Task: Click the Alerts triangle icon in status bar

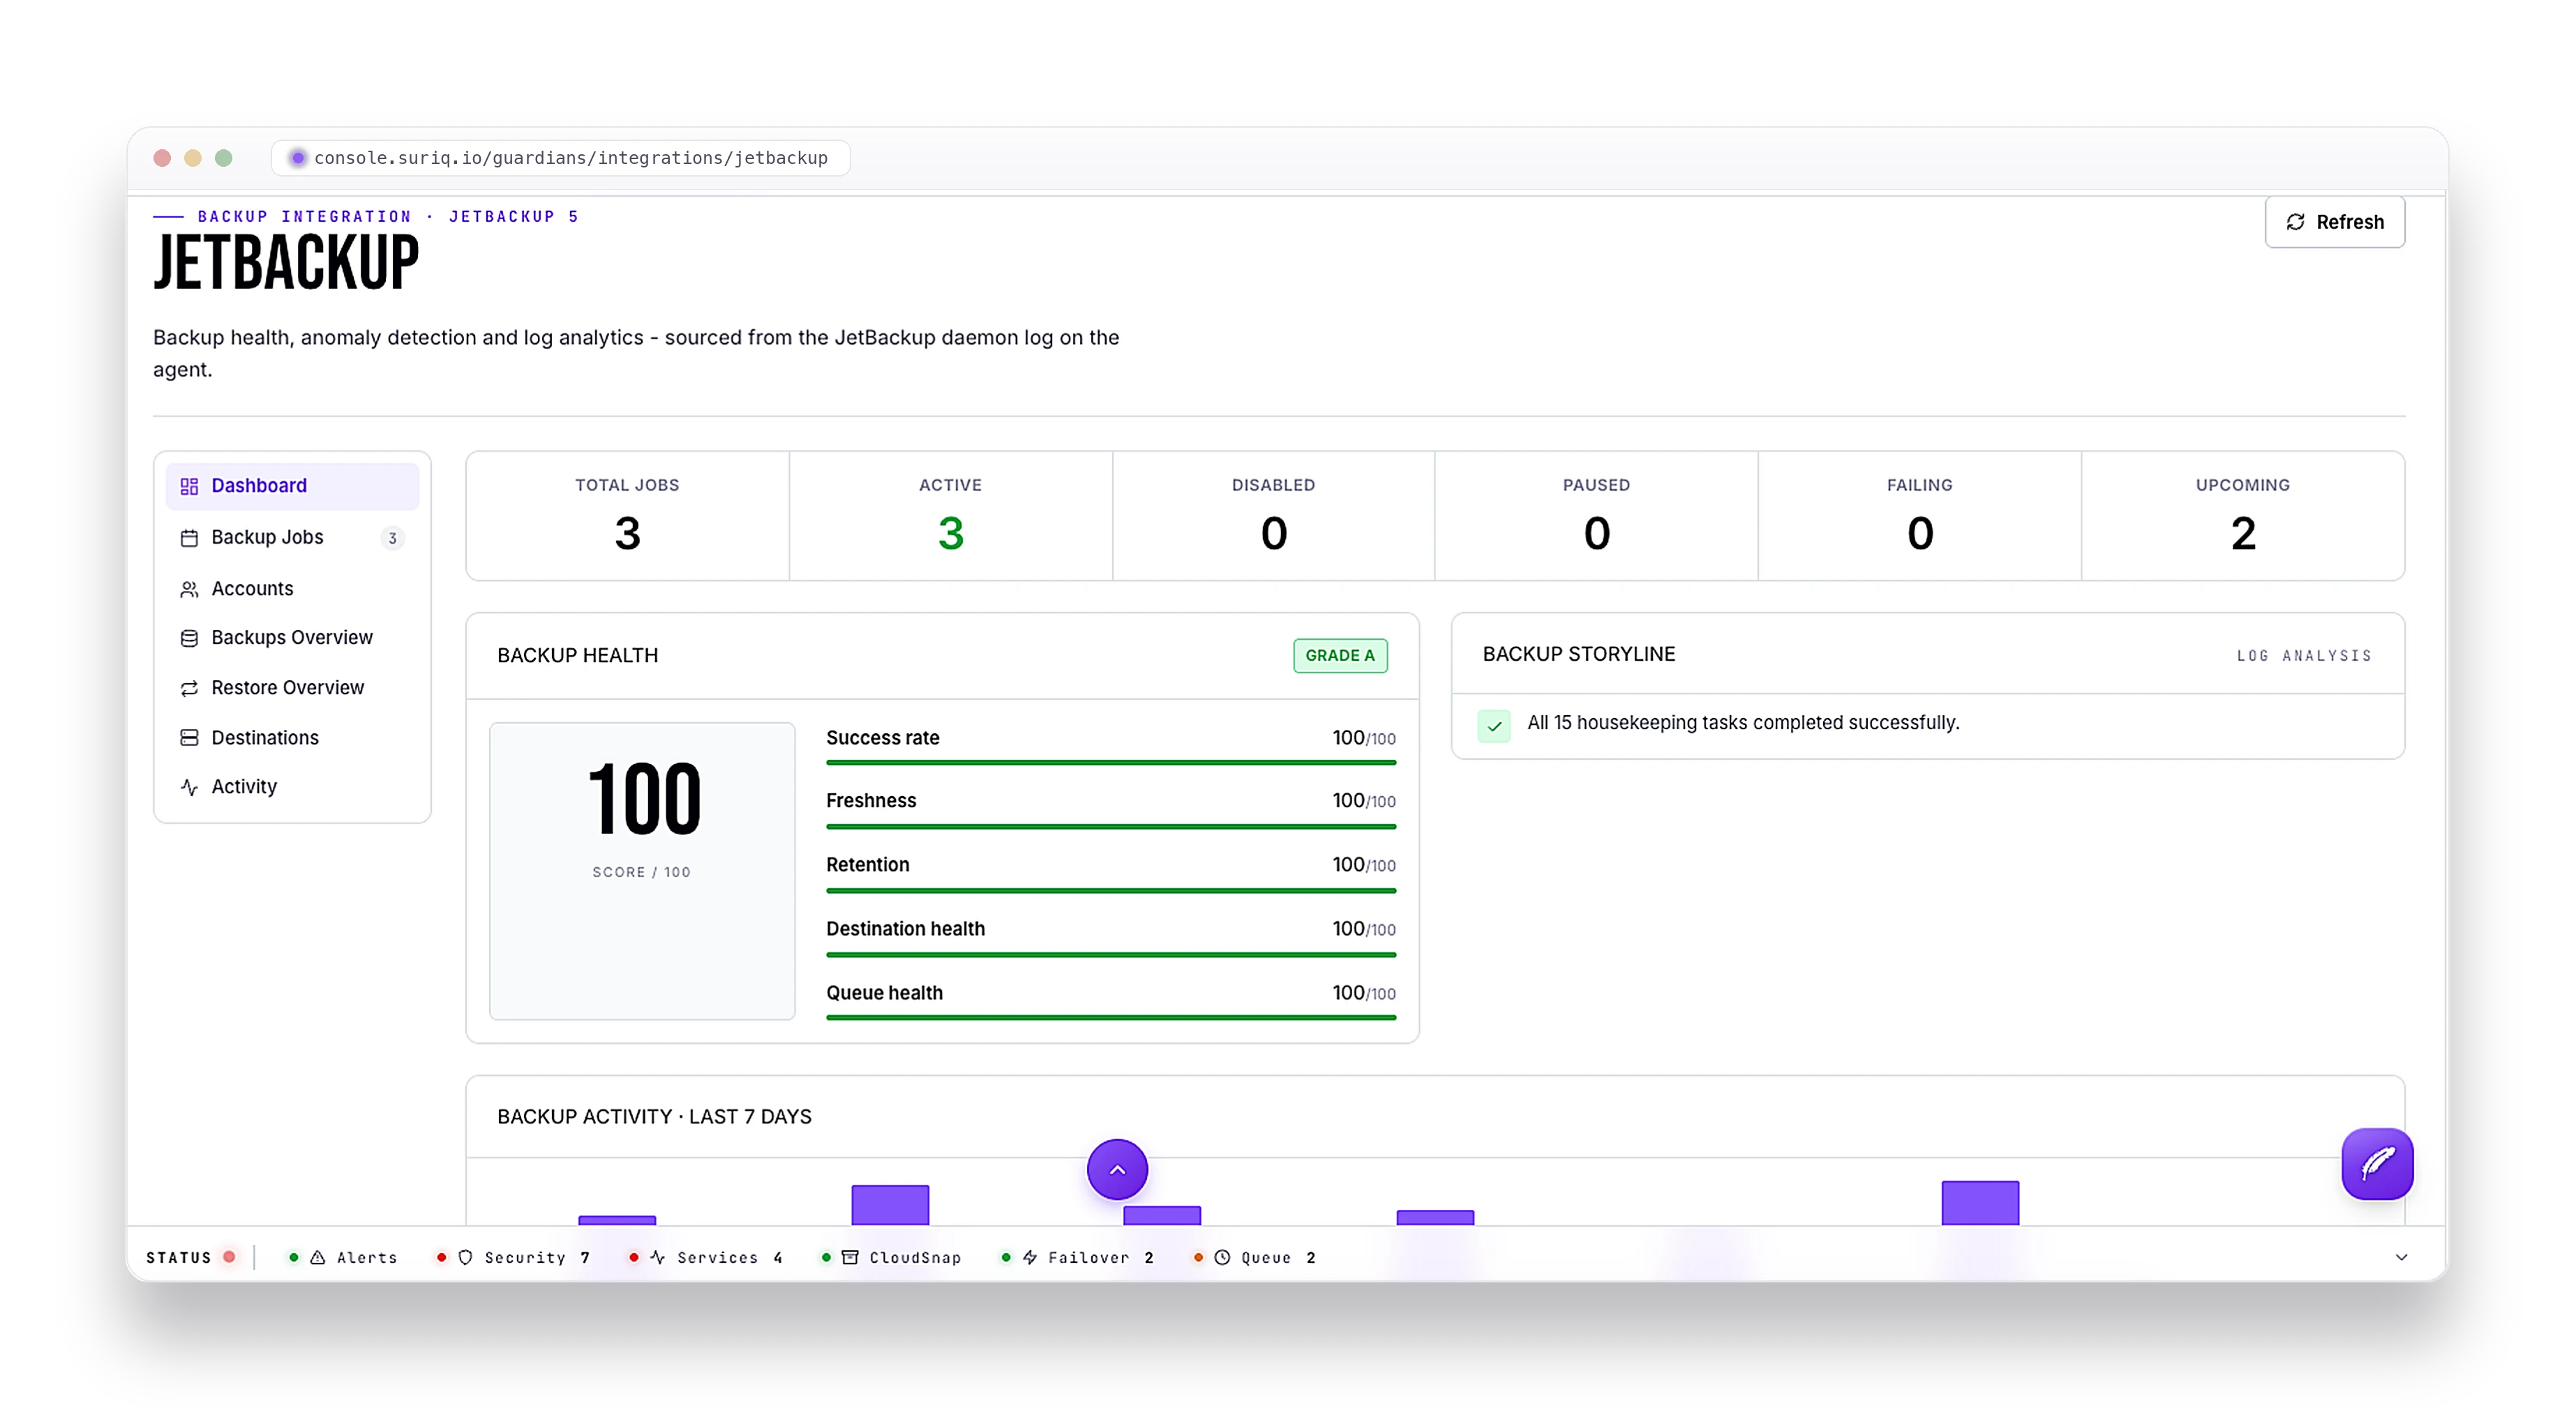Action: pyautogui.click(x=318, y=1258)
